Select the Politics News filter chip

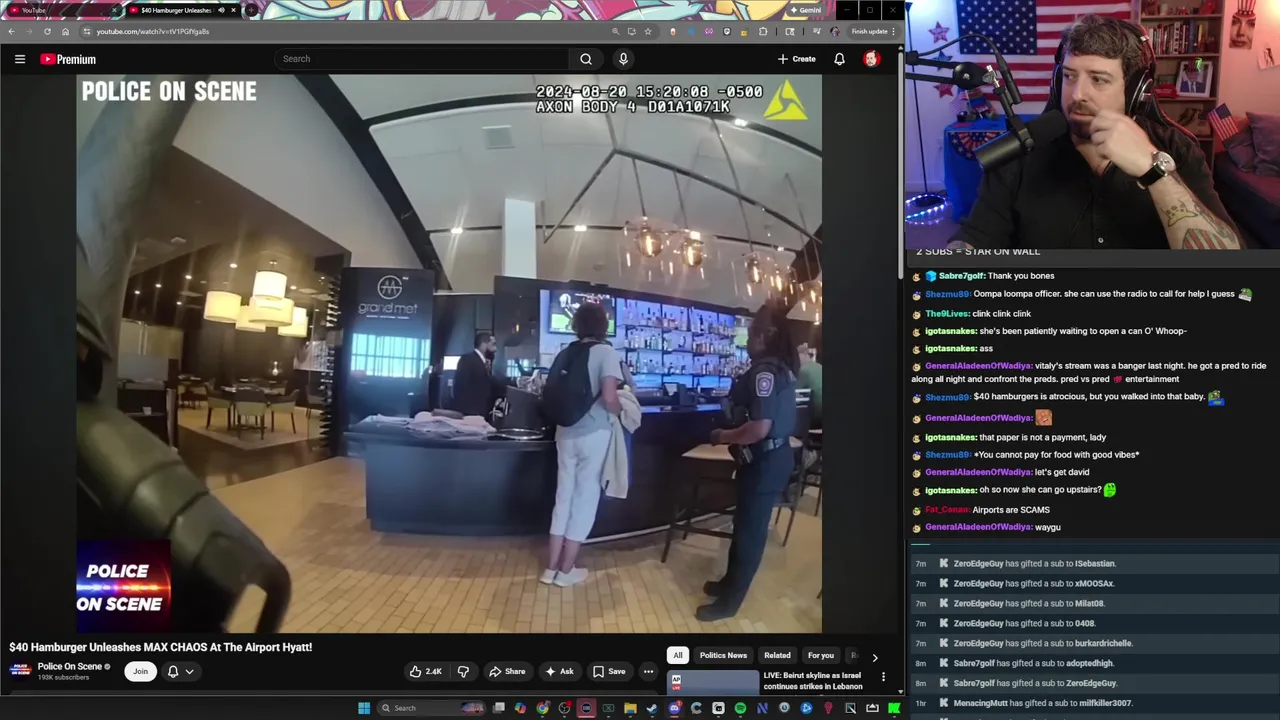click(723, 655)
